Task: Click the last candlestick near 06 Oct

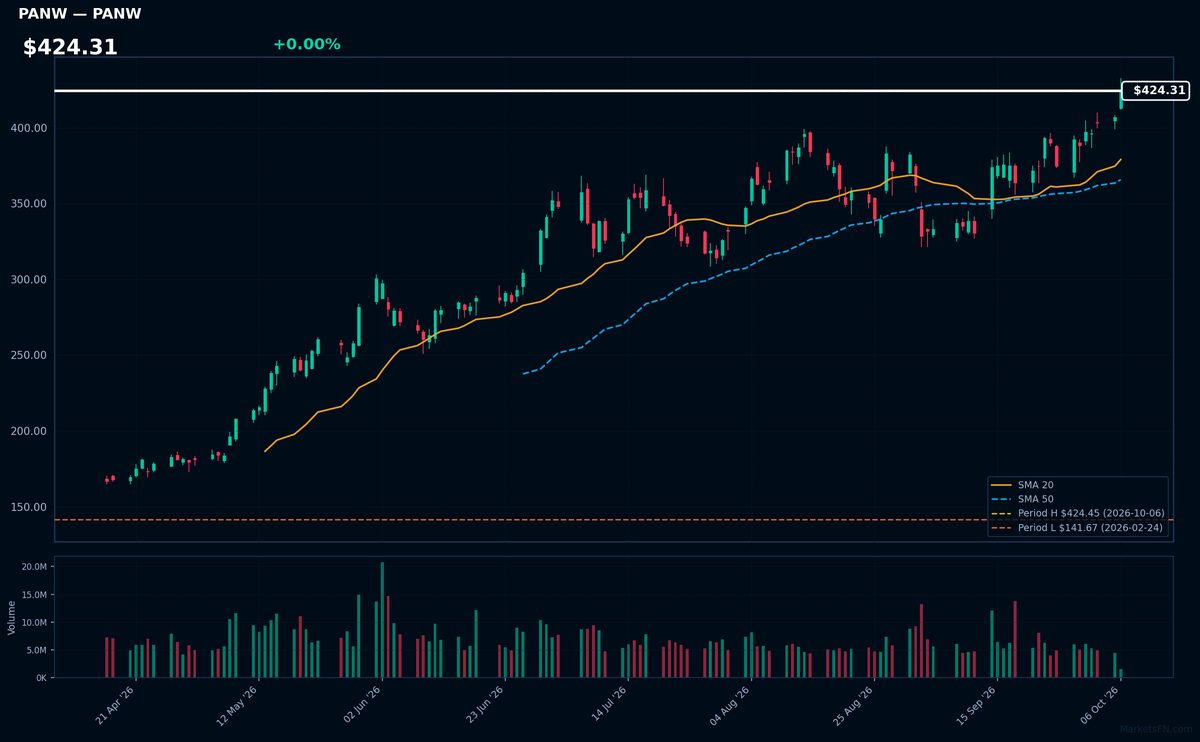Action: point(1121,96)
